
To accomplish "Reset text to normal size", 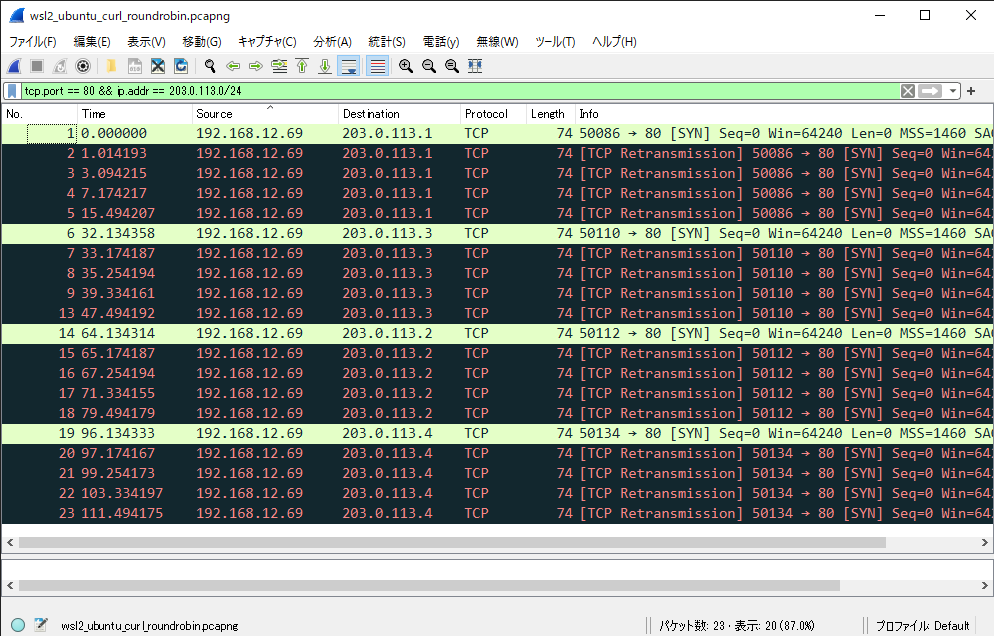I will [x=451, y=66].
